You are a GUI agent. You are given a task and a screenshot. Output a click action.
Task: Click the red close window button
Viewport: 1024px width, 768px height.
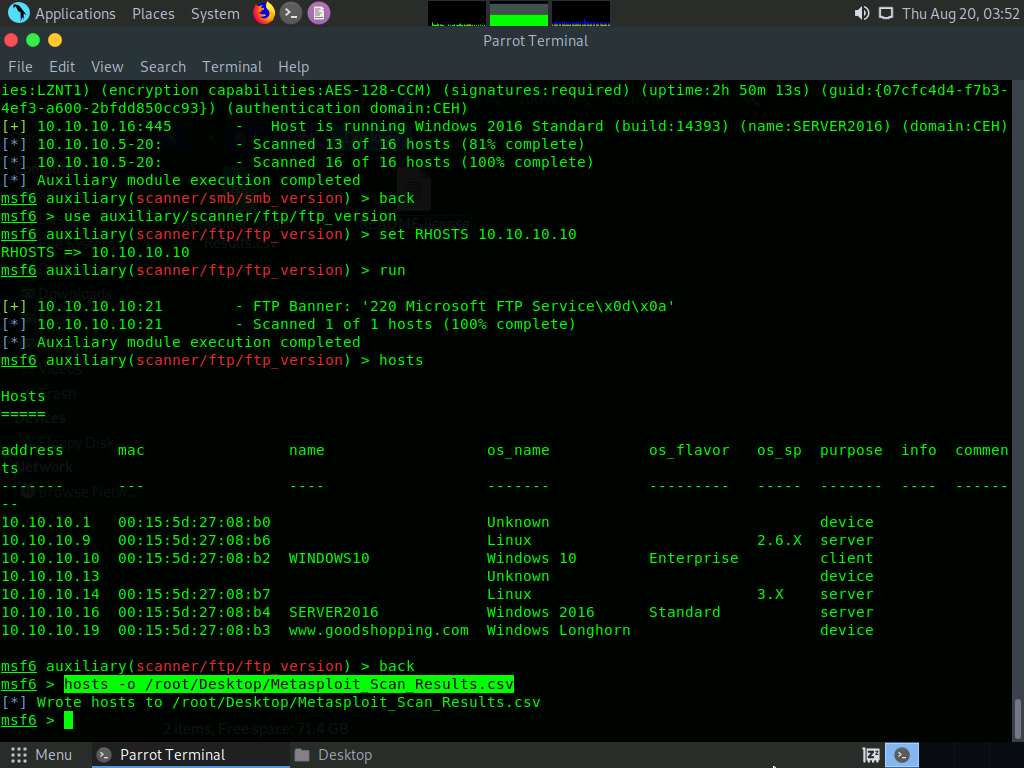10,40
